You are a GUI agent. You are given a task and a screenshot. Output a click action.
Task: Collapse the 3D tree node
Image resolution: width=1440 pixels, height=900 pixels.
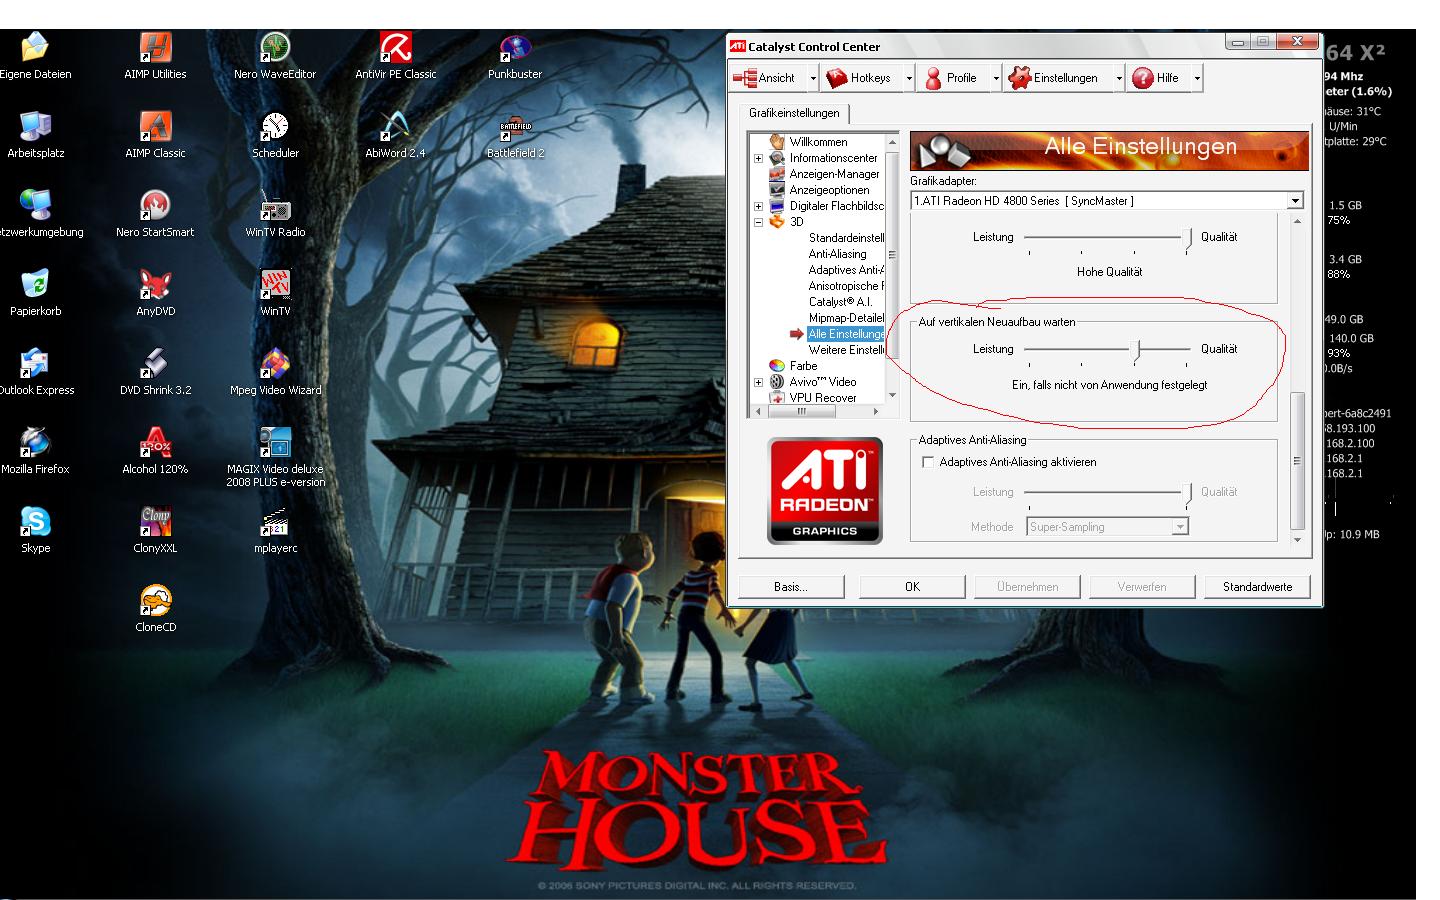tap(758, 222)
